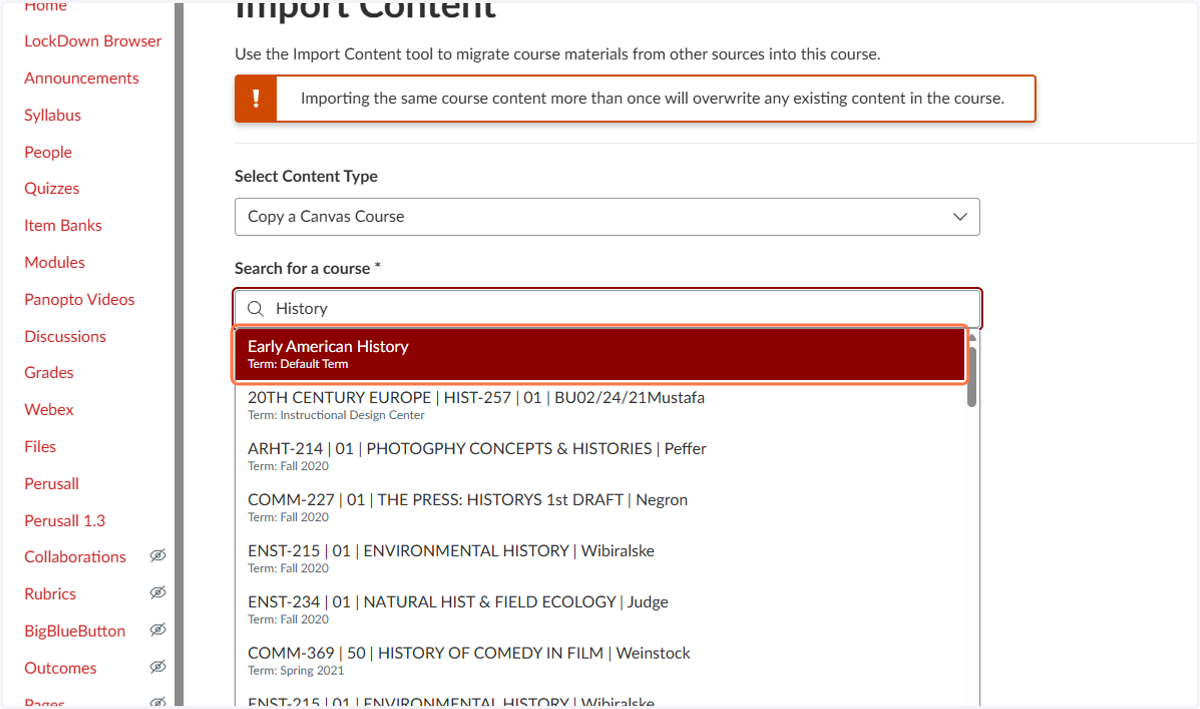Click the chevron arrow on Copy a Canvas Course

click(960, 217)
